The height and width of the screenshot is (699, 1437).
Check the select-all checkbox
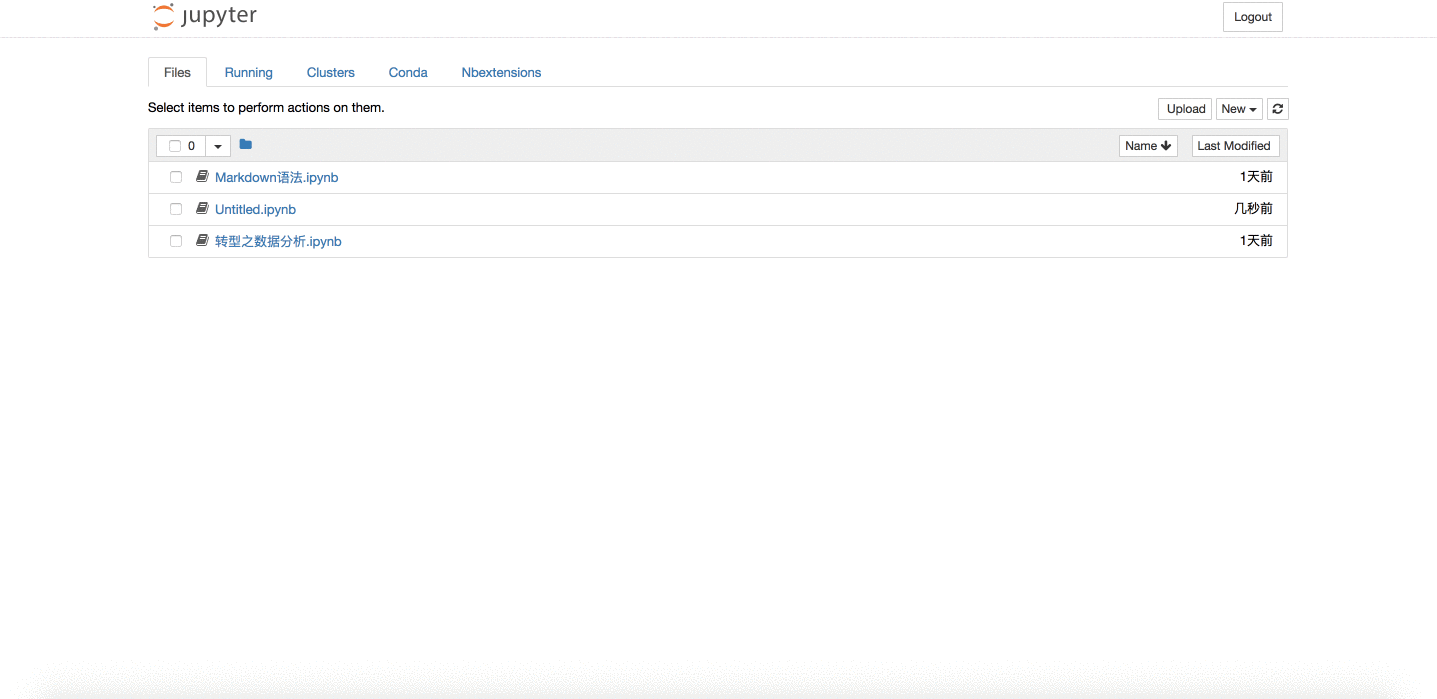175,145
